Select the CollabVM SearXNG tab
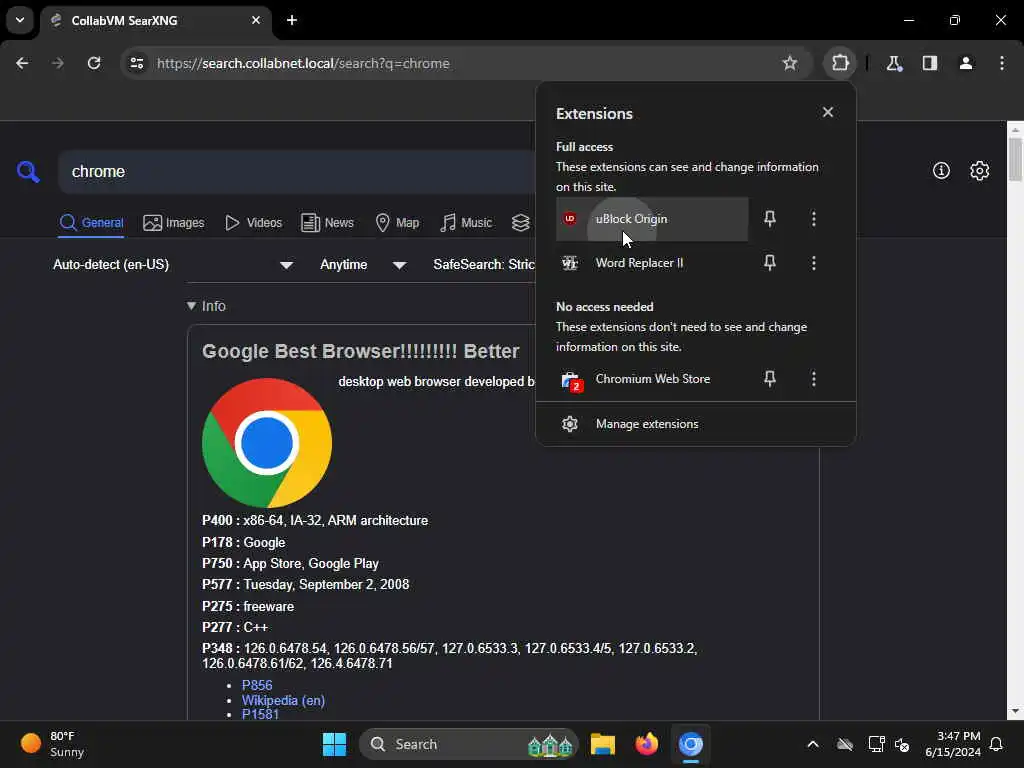 click(155, 20)
